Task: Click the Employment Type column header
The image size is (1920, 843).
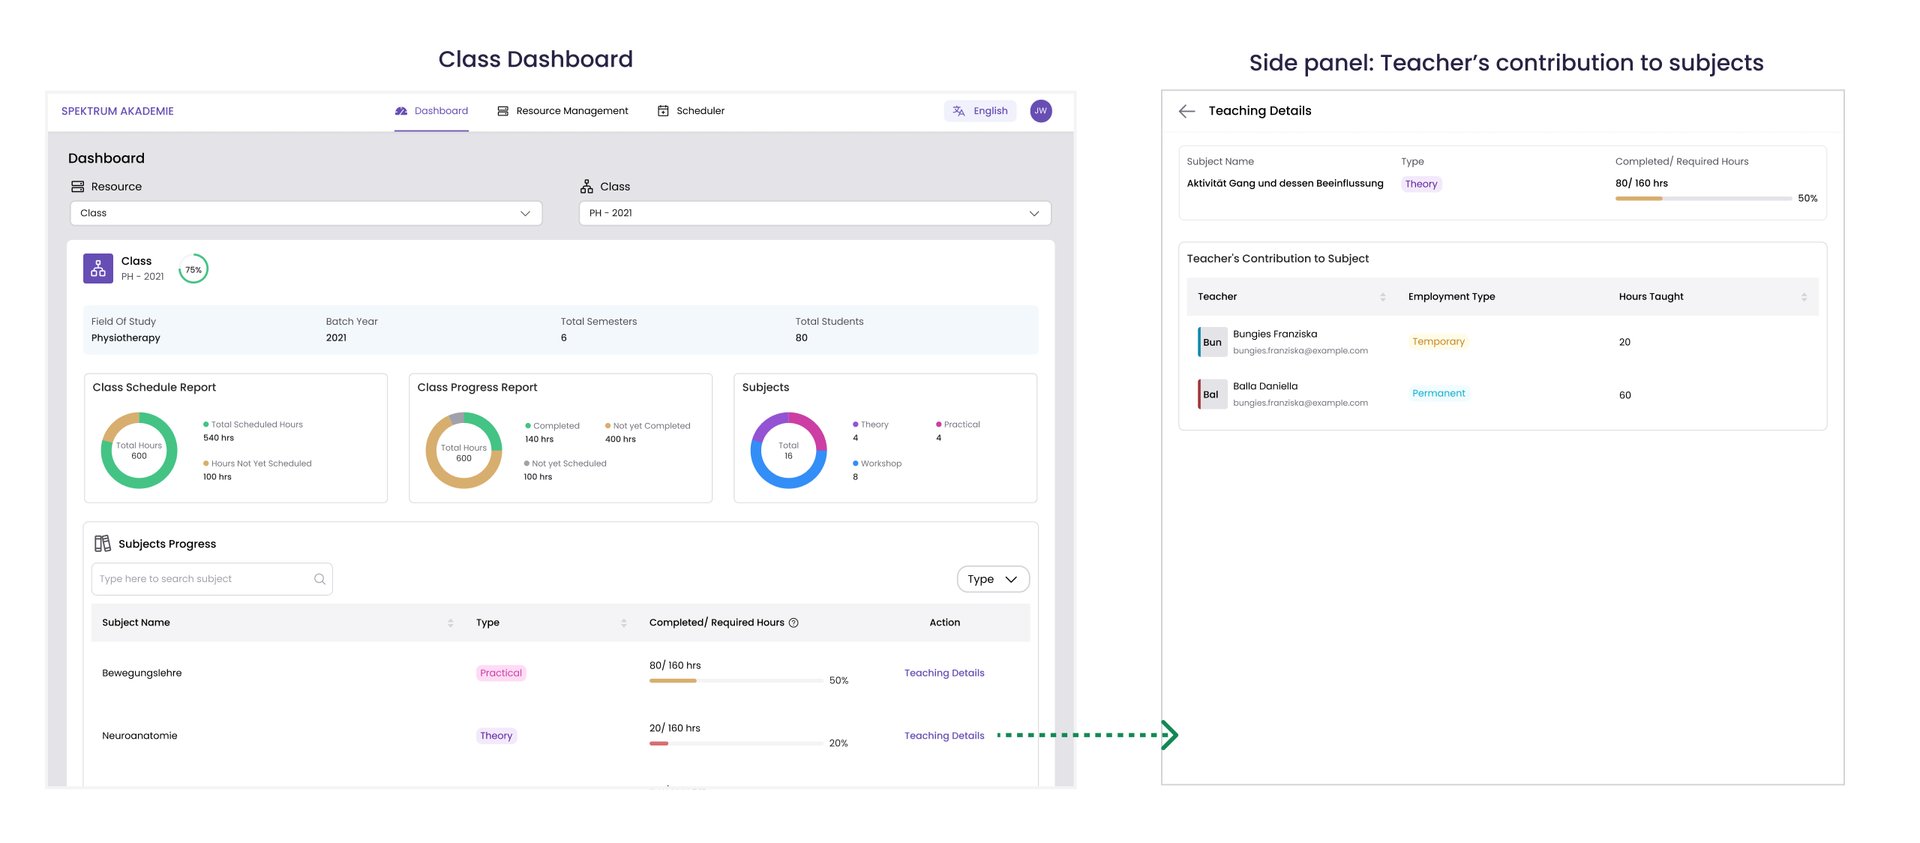Action: (1451, 297)
